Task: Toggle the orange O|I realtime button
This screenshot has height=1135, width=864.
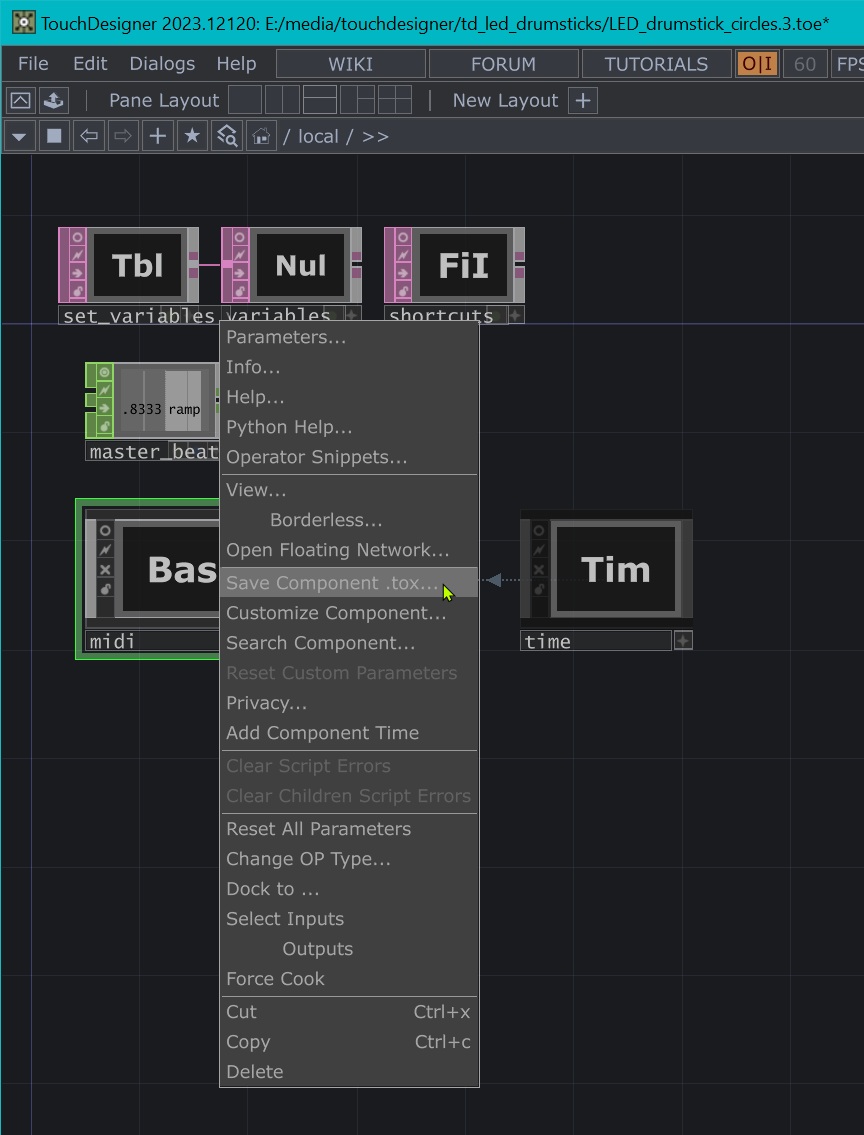Action: [758, 64]
